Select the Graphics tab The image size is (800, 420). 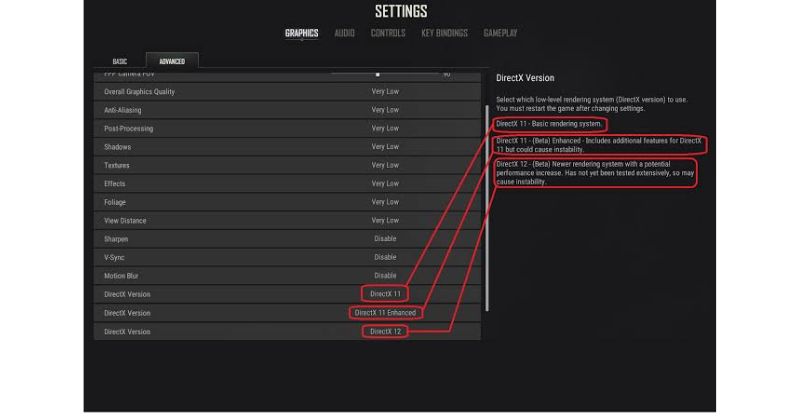point(302,33)
